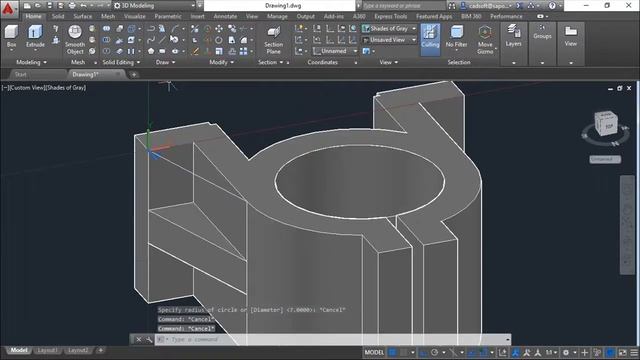This screenshot has height=360, width=640.
Task: Click the Section Plane tool
Action: point(273,40)
